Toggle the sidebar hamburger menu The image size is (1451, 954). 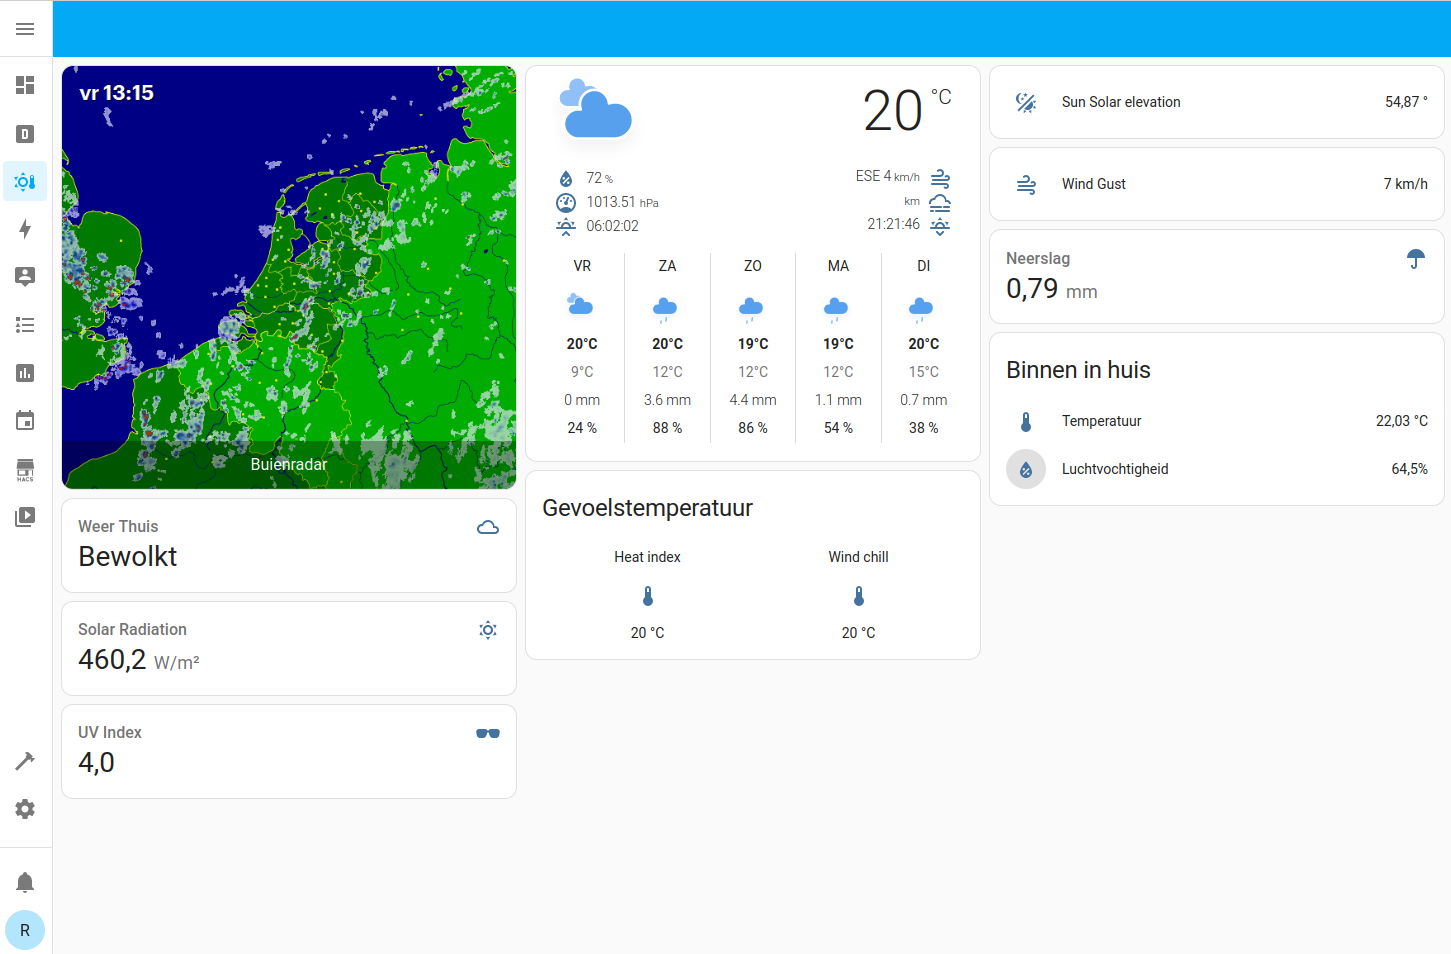tap(25, 29)
